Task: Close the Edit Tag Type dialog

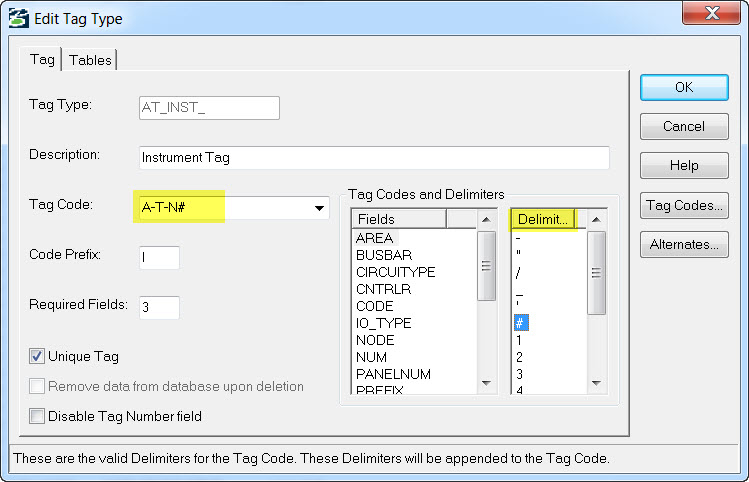Action: (711, 13)
